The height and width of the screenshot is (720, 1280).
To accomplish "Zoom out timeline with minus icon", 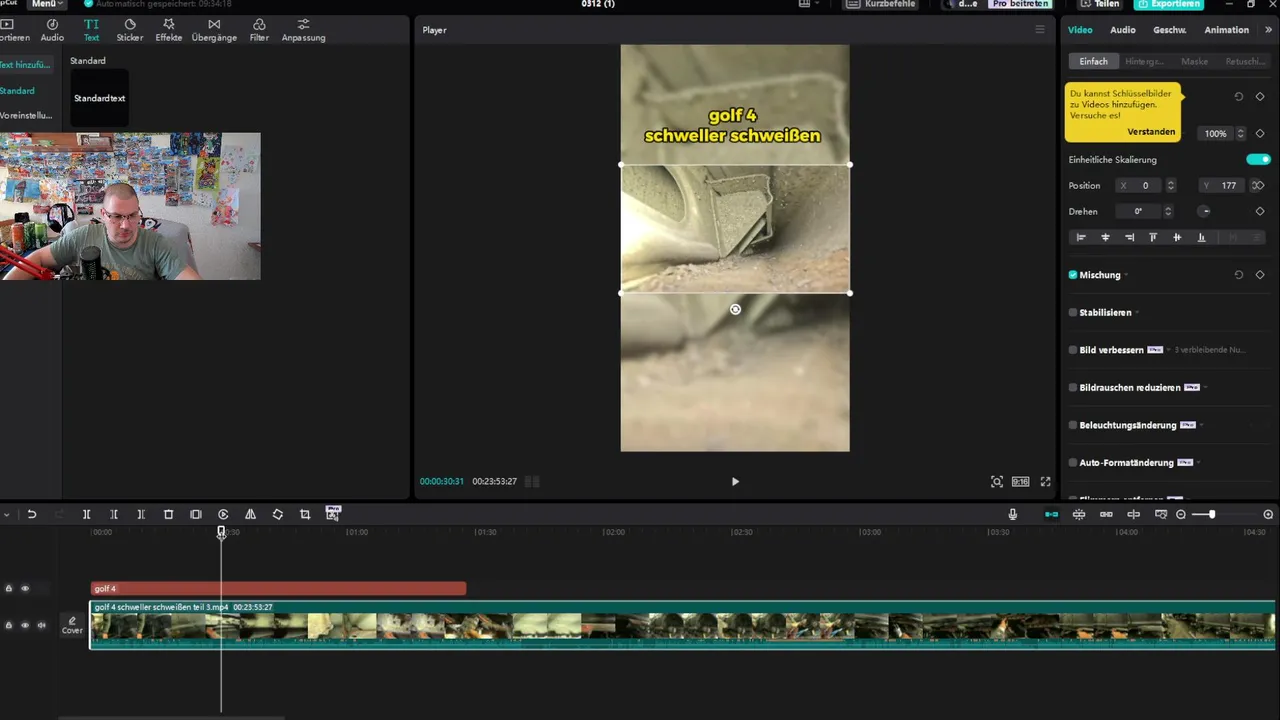I will point(1181,514).
